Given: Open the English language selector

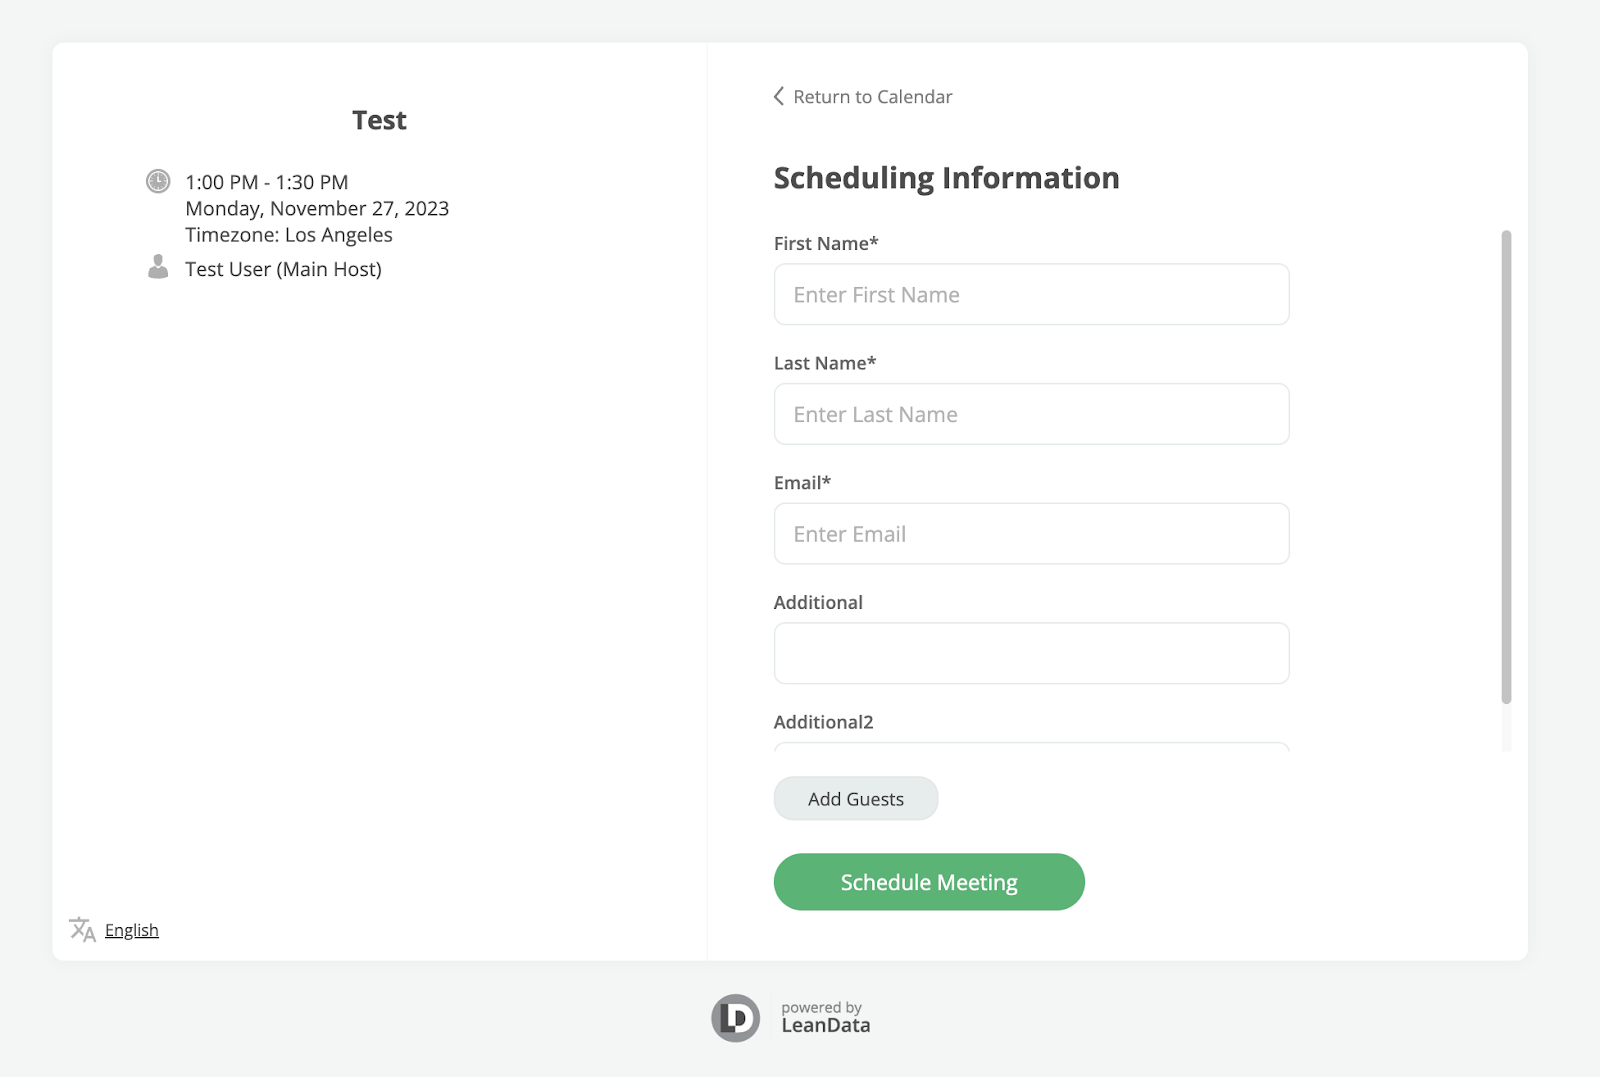Looking at the screenshot, I should pyautogui.click(x=131, y=930).
